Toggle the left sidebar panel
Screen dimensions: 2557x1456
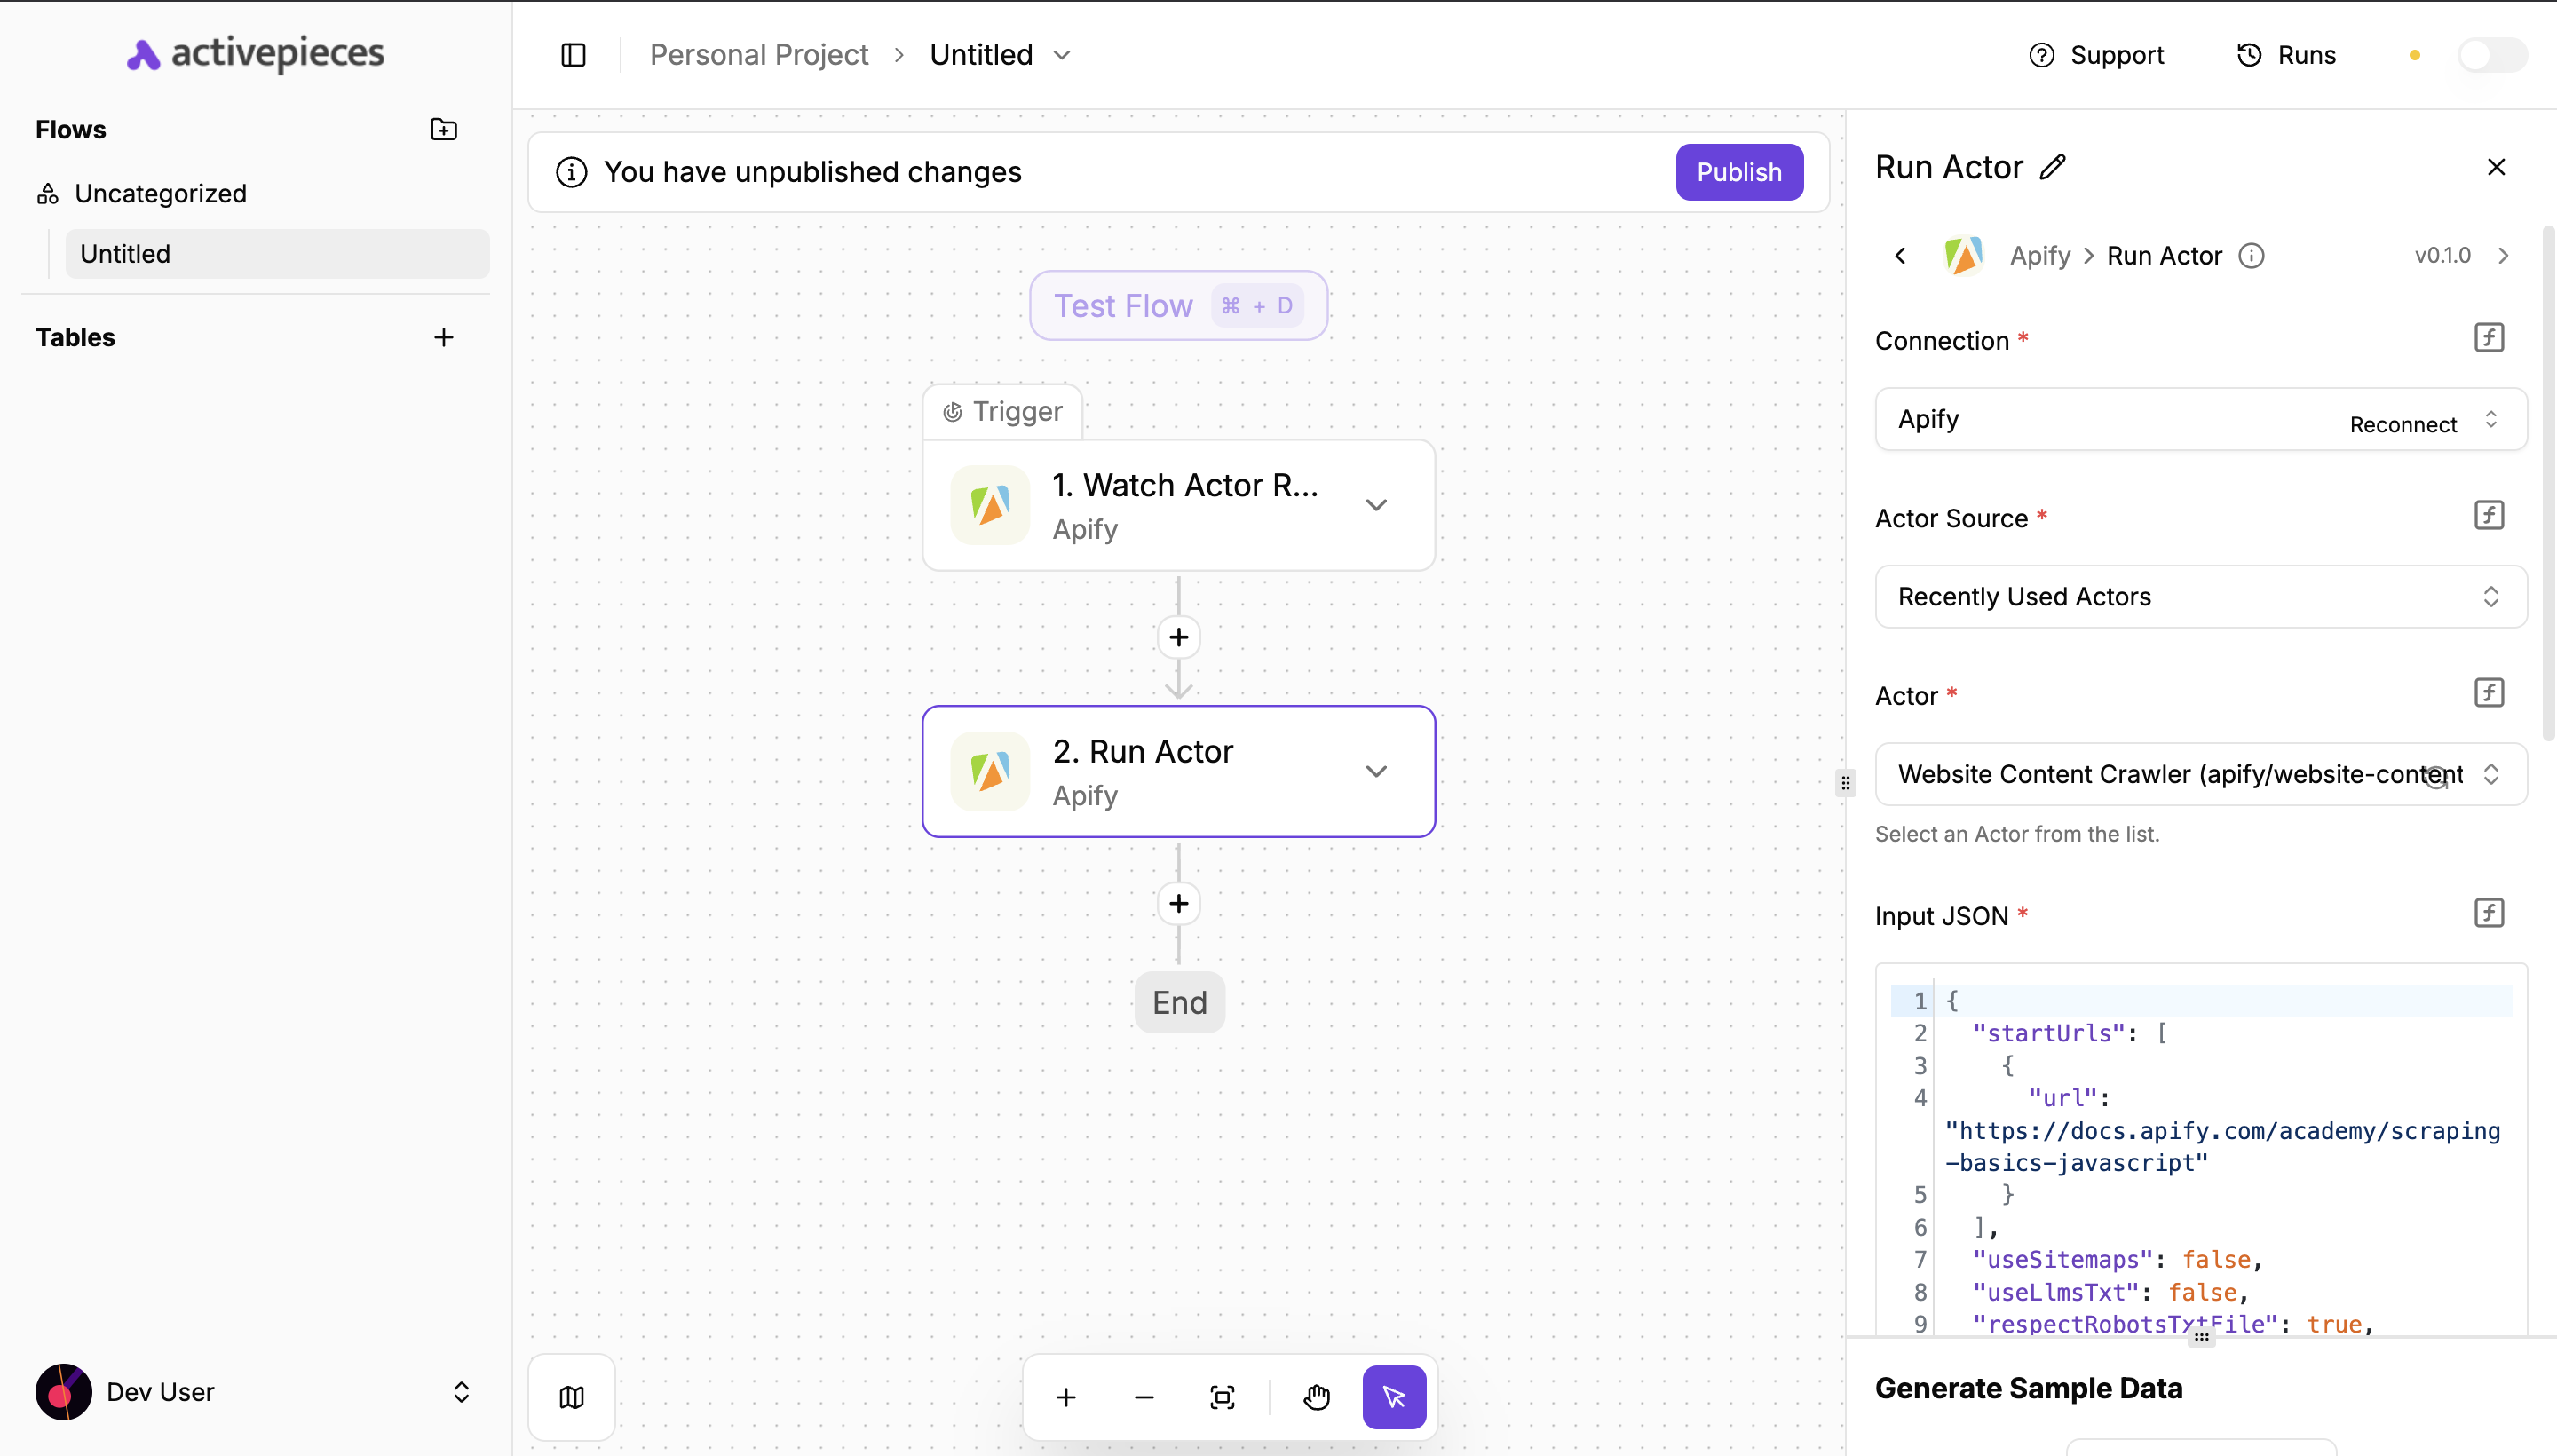573,55
